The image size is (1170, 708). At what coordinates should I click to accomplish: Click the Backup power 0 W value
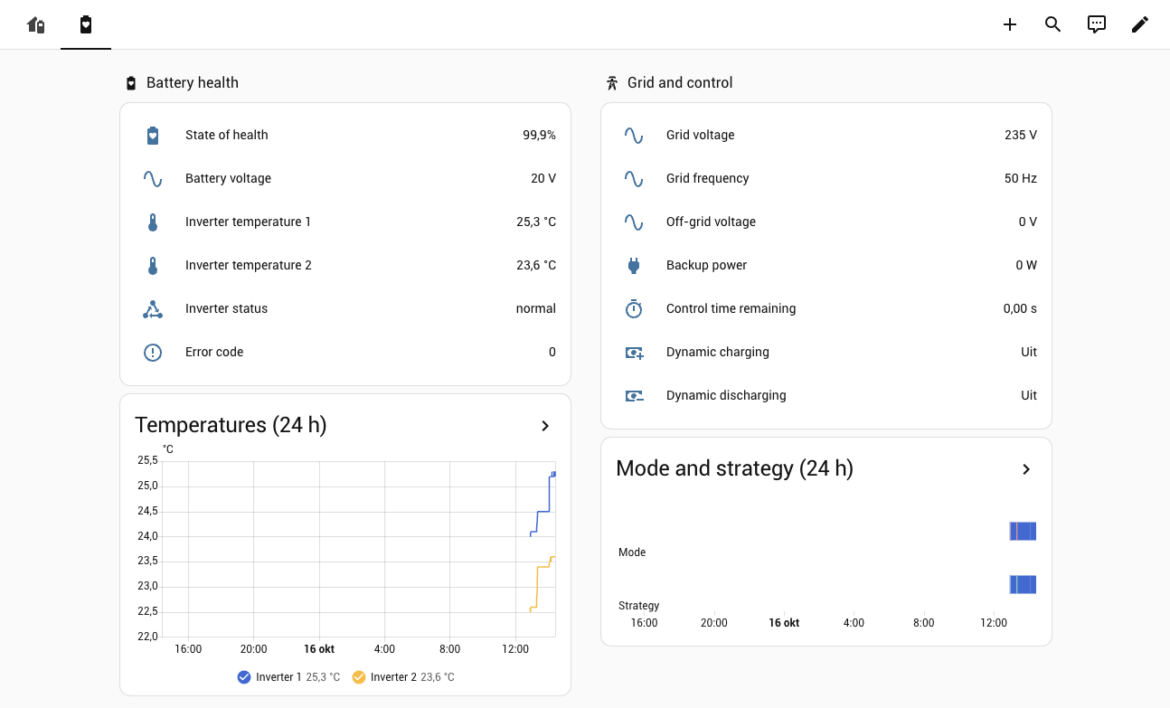pos(1026,265)
